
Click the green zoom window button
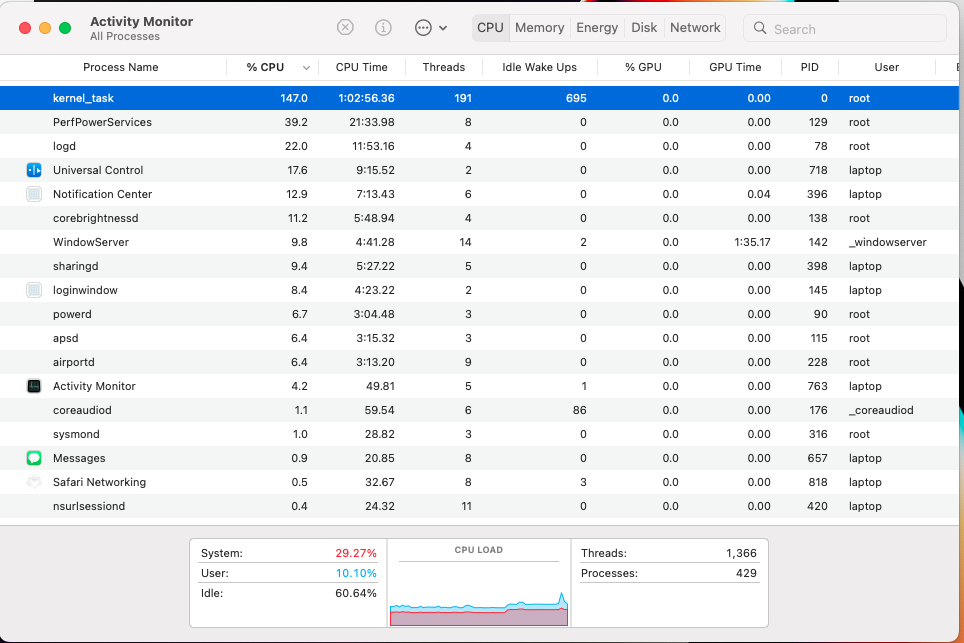[65, 28]
